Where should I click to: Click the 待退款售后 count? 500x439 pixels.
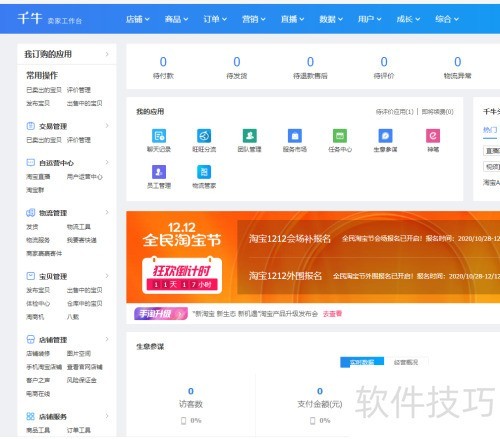[x=310, y=62]
